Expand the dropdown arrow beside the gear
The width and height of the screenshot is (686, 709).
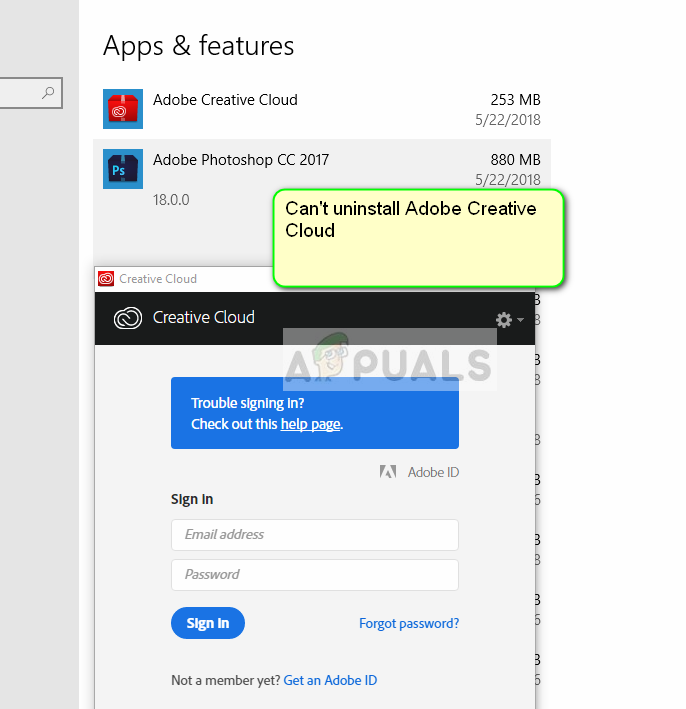tap(520, 321)
